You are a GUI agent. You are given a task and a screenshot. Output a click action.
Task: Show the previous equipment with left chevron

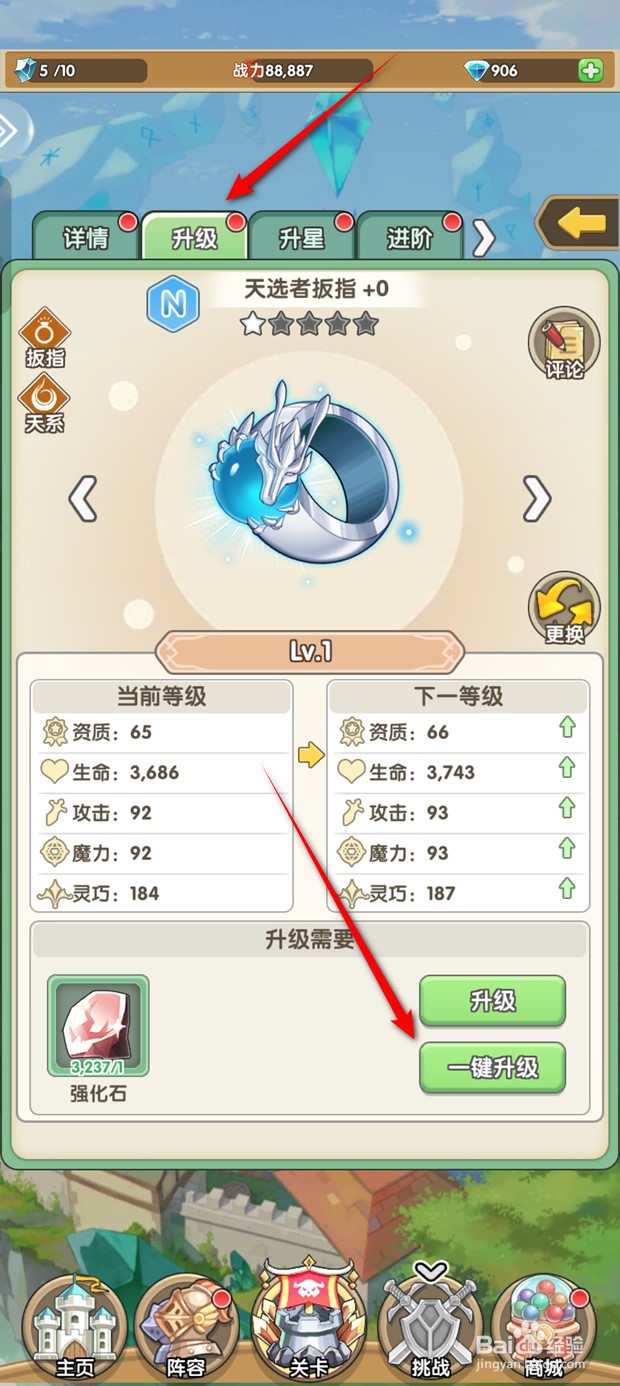[83, 497]
